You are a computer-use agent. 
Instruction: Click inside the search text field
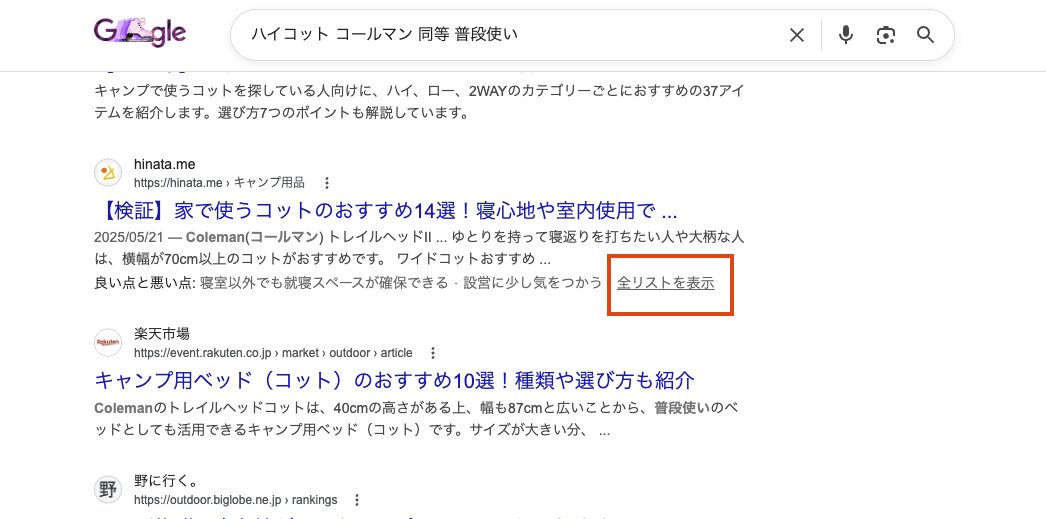pos(500,36)
